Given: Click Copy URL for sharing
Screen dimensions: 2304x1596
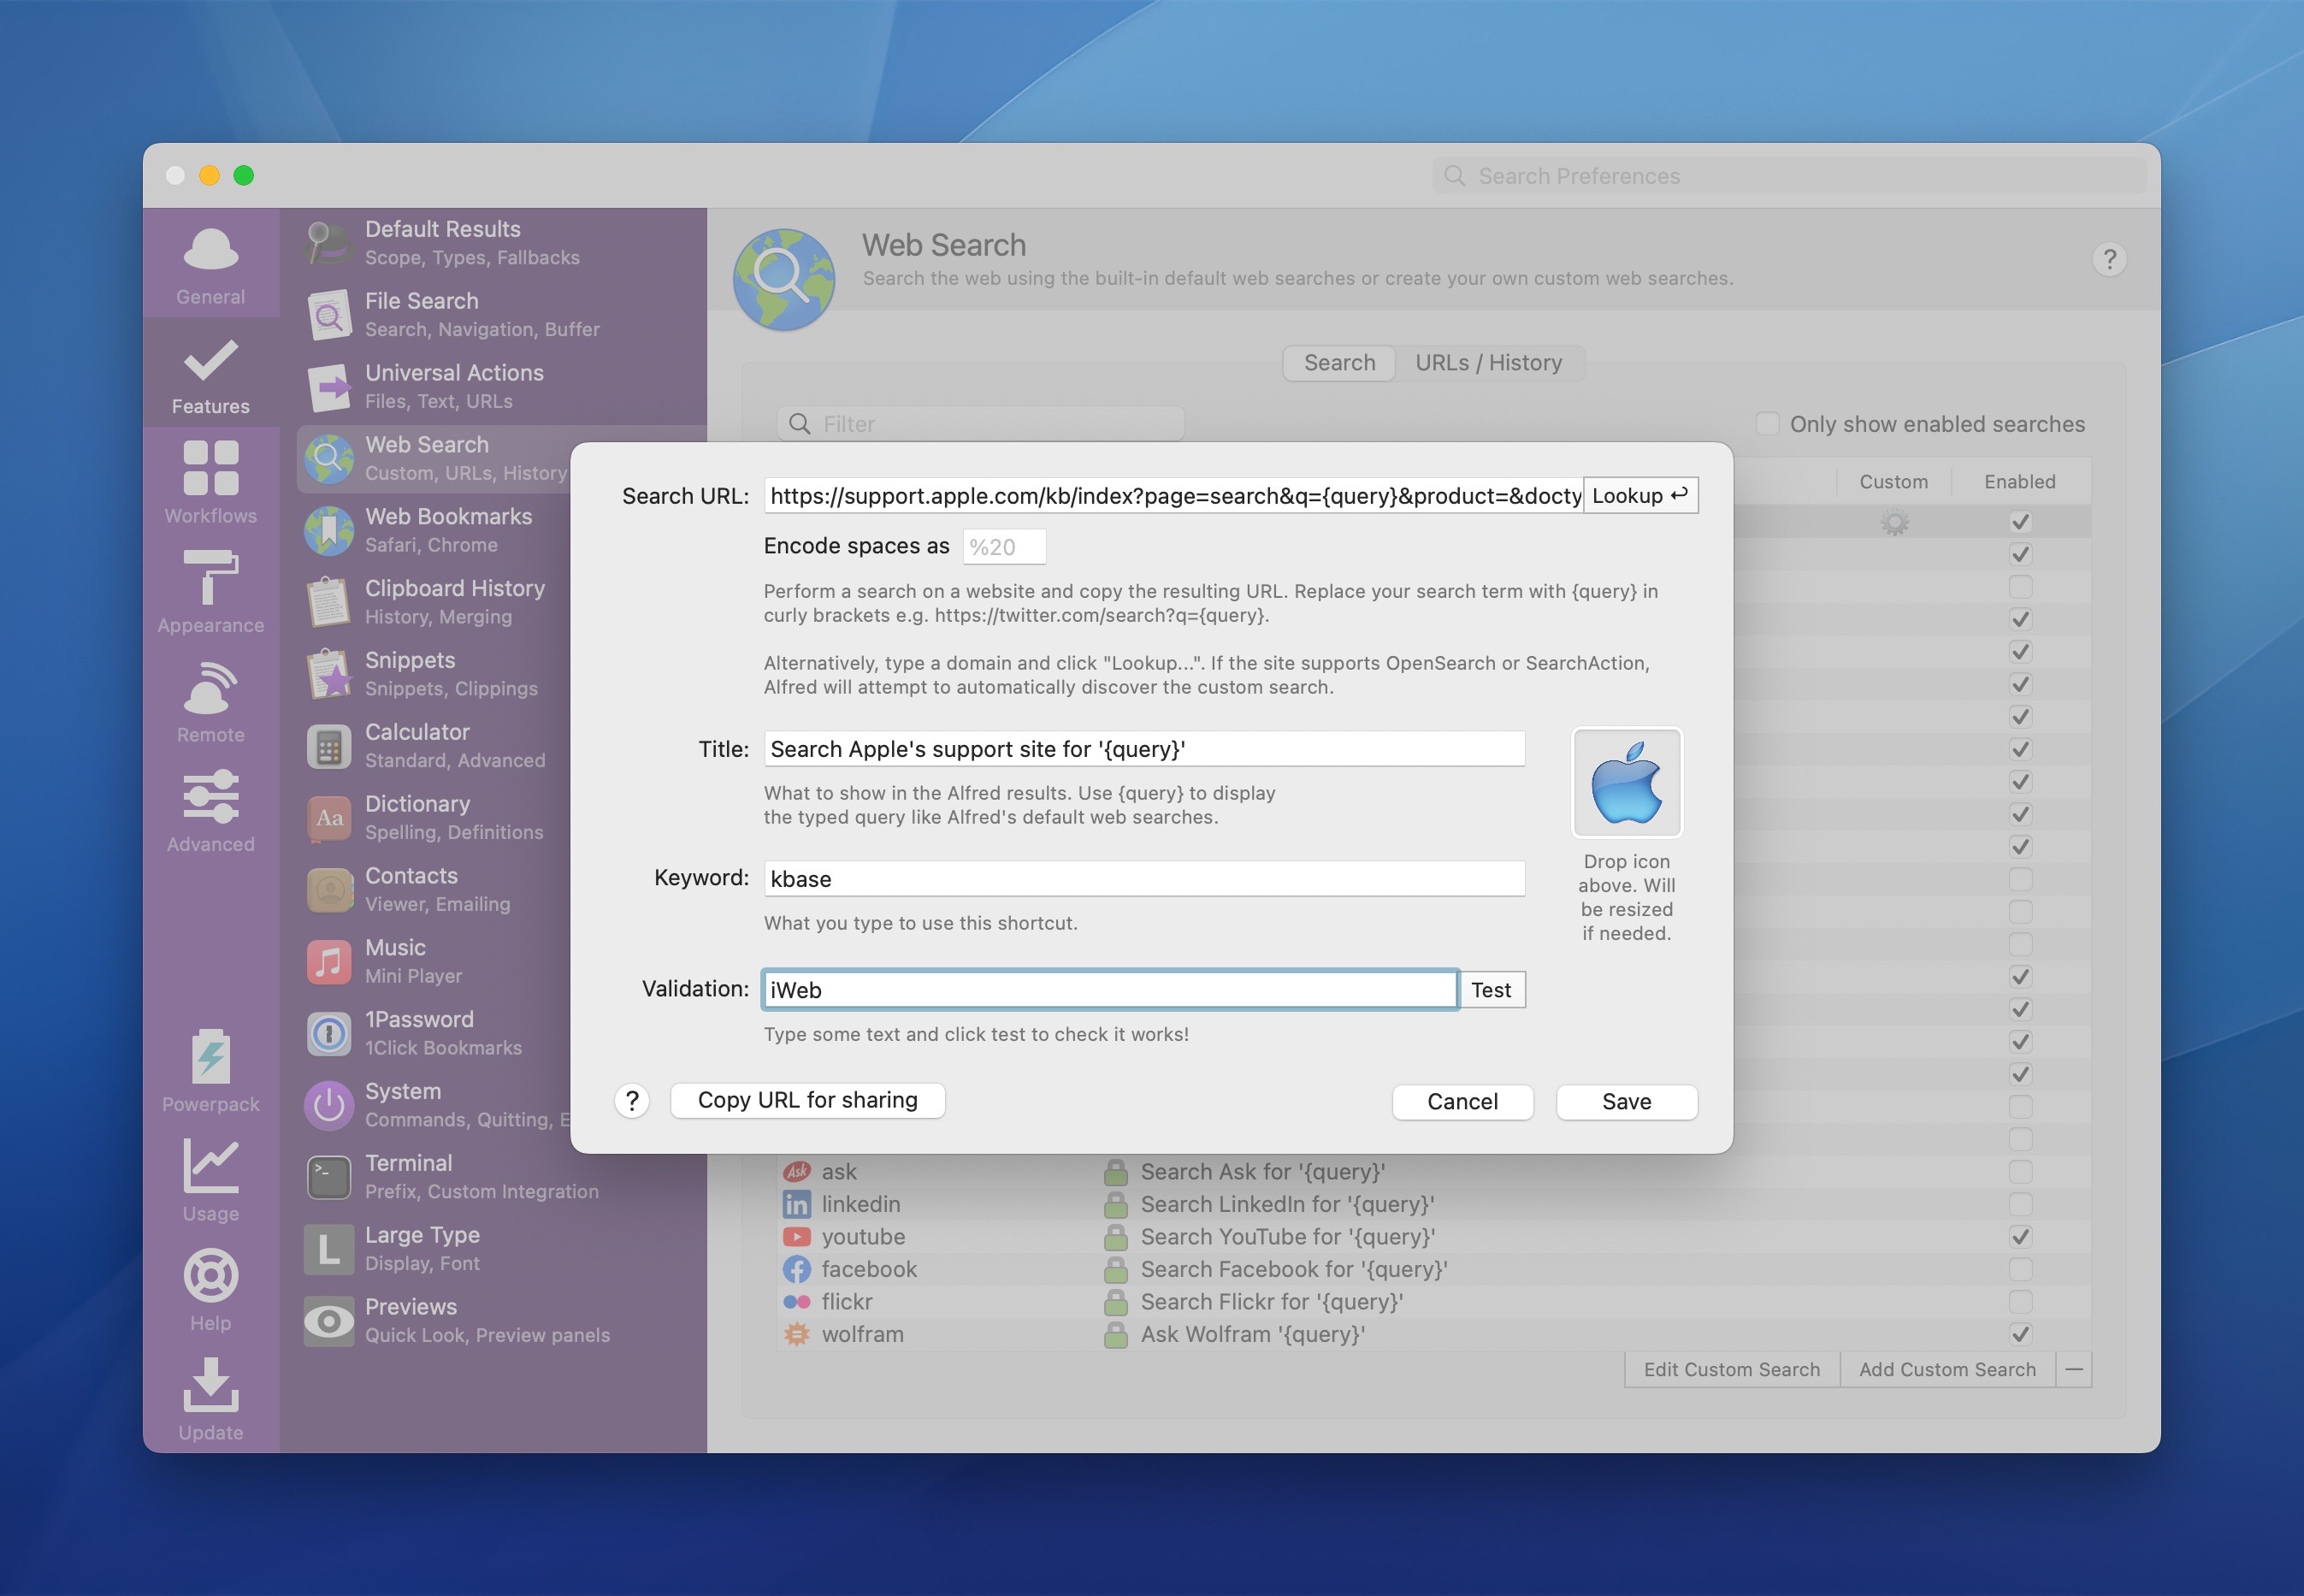Looking at the screenshot, I should pyautogui.click(x=807, y=1100).
